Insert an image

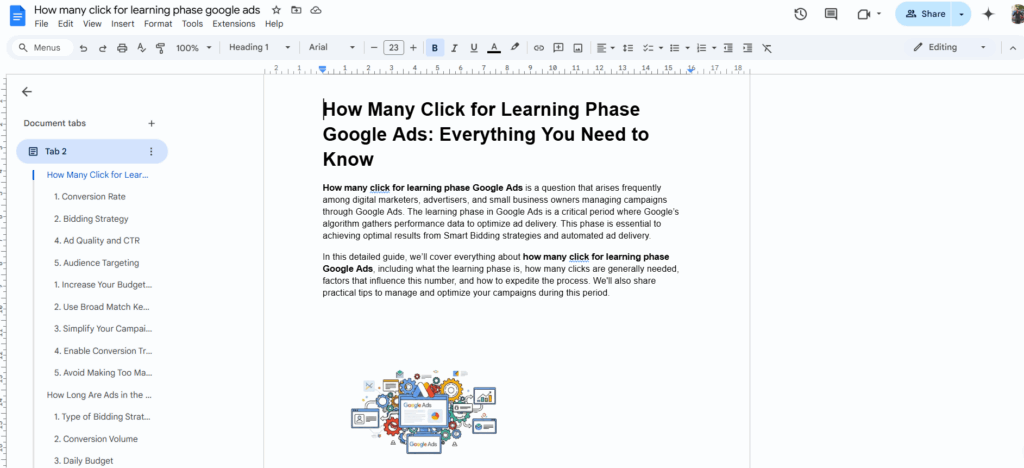click(578, 48)
